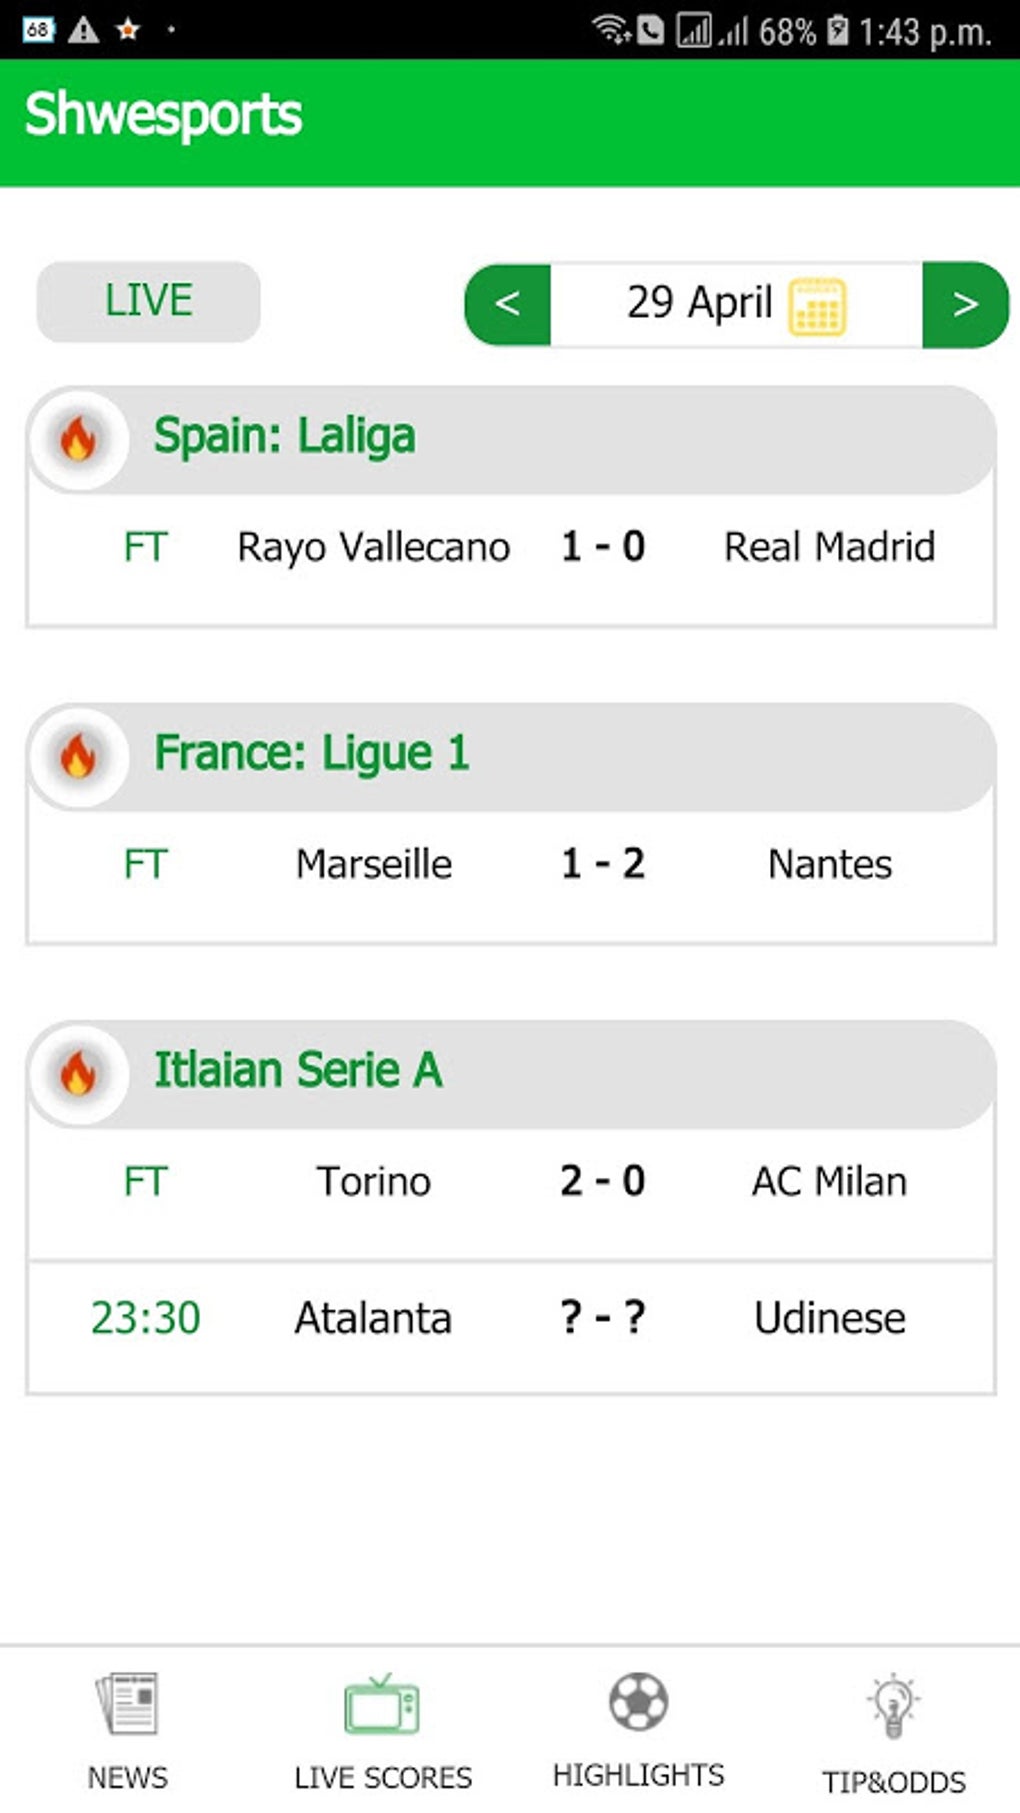Go to next date with right arrow
The height and width of the screenshot is (1813, 1020).
[965, 304]
